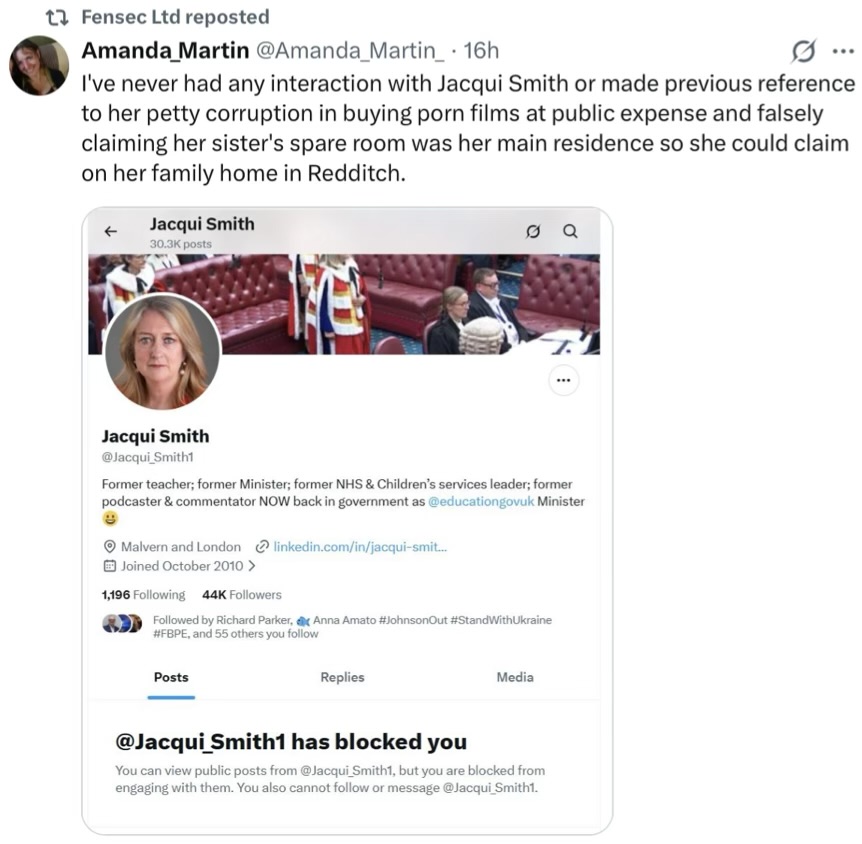
Task: Open the linkedin.com/in/jacqui-smit... link
Action: coord(360,547)
